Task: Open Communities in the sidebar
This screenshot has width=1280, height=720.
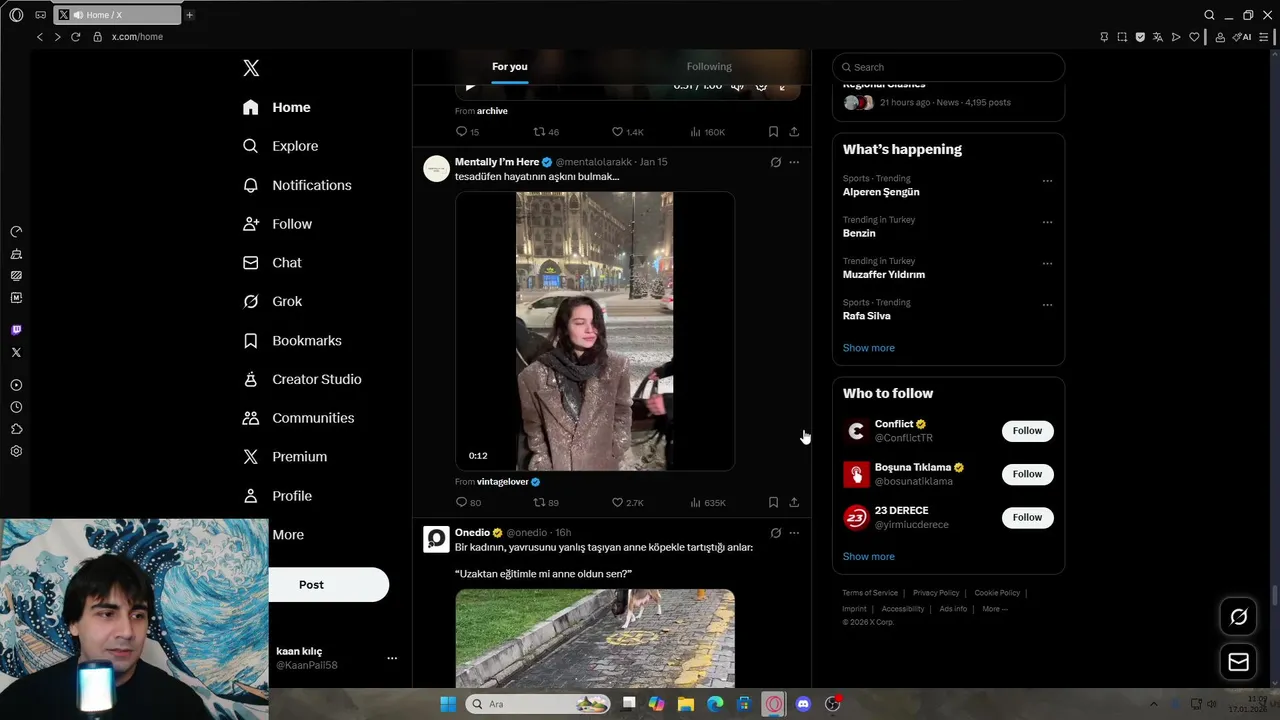Action: (298, 418)
